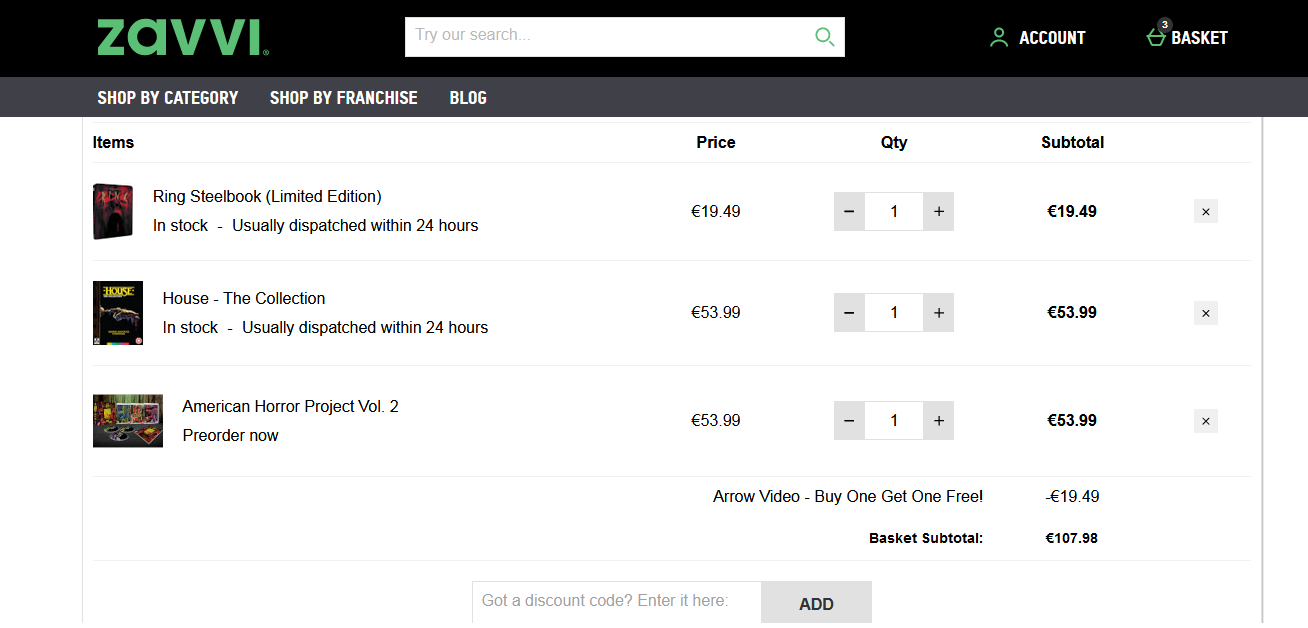Focus the discount code input field

[617, 602]
